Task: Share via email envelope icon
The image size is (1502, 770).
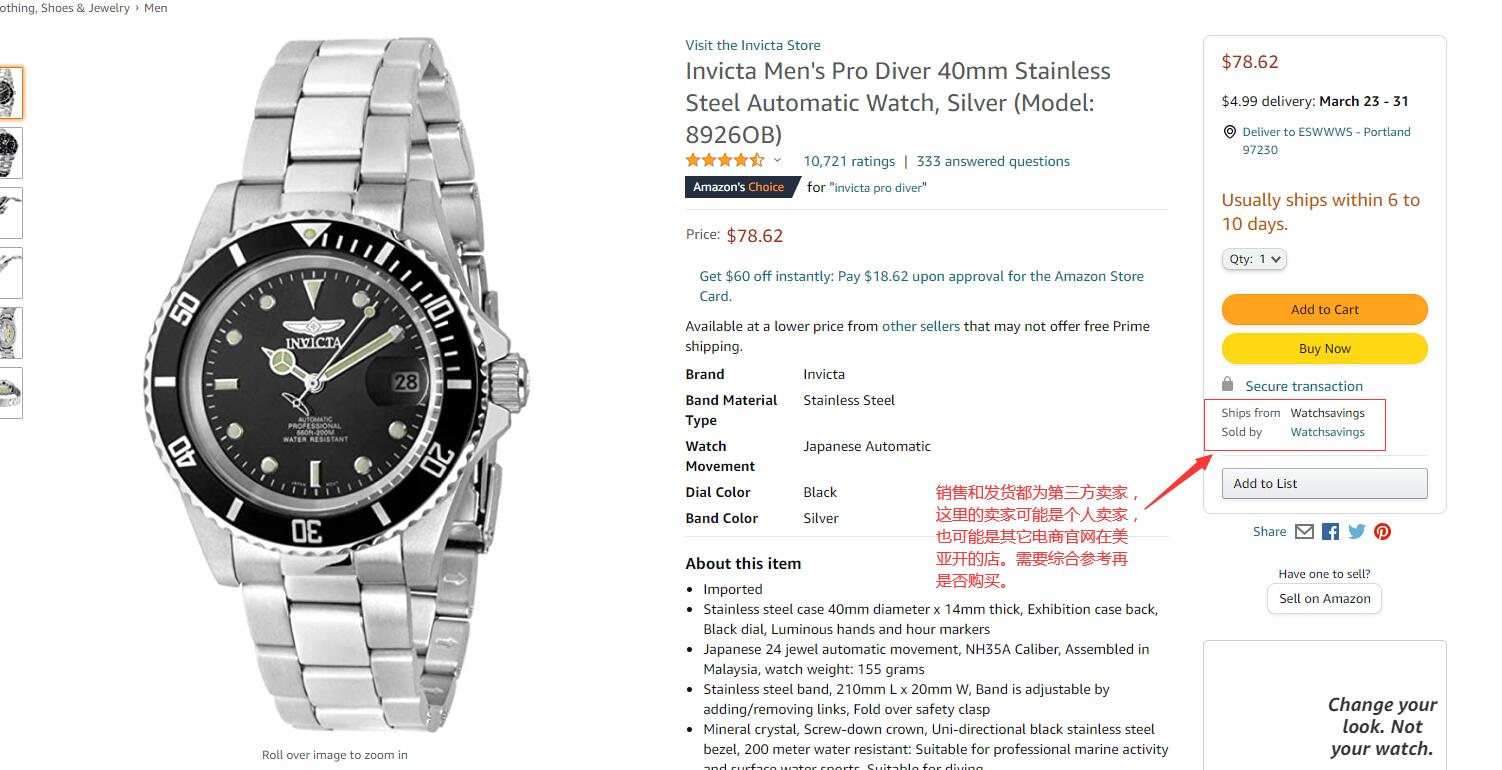Action: (x=1304, y=532)
